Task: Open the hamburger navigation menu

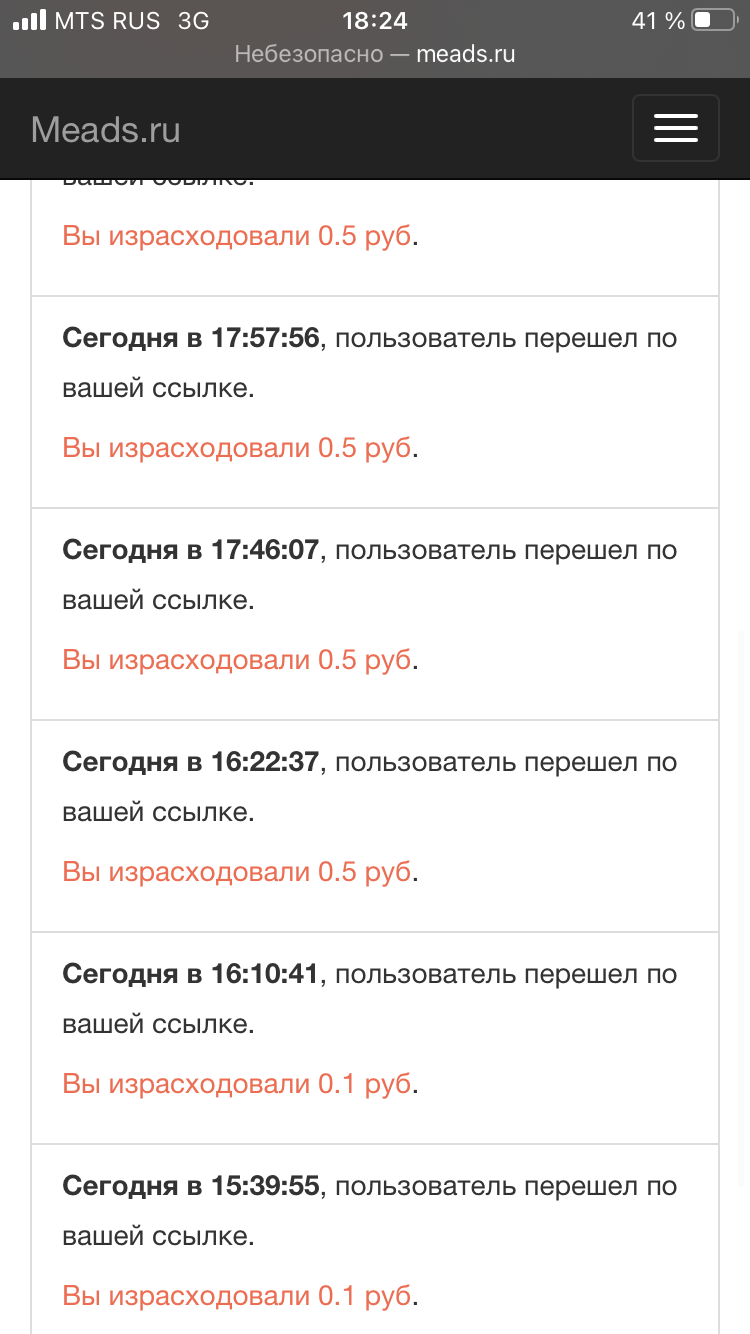Action: coord(675,128)
